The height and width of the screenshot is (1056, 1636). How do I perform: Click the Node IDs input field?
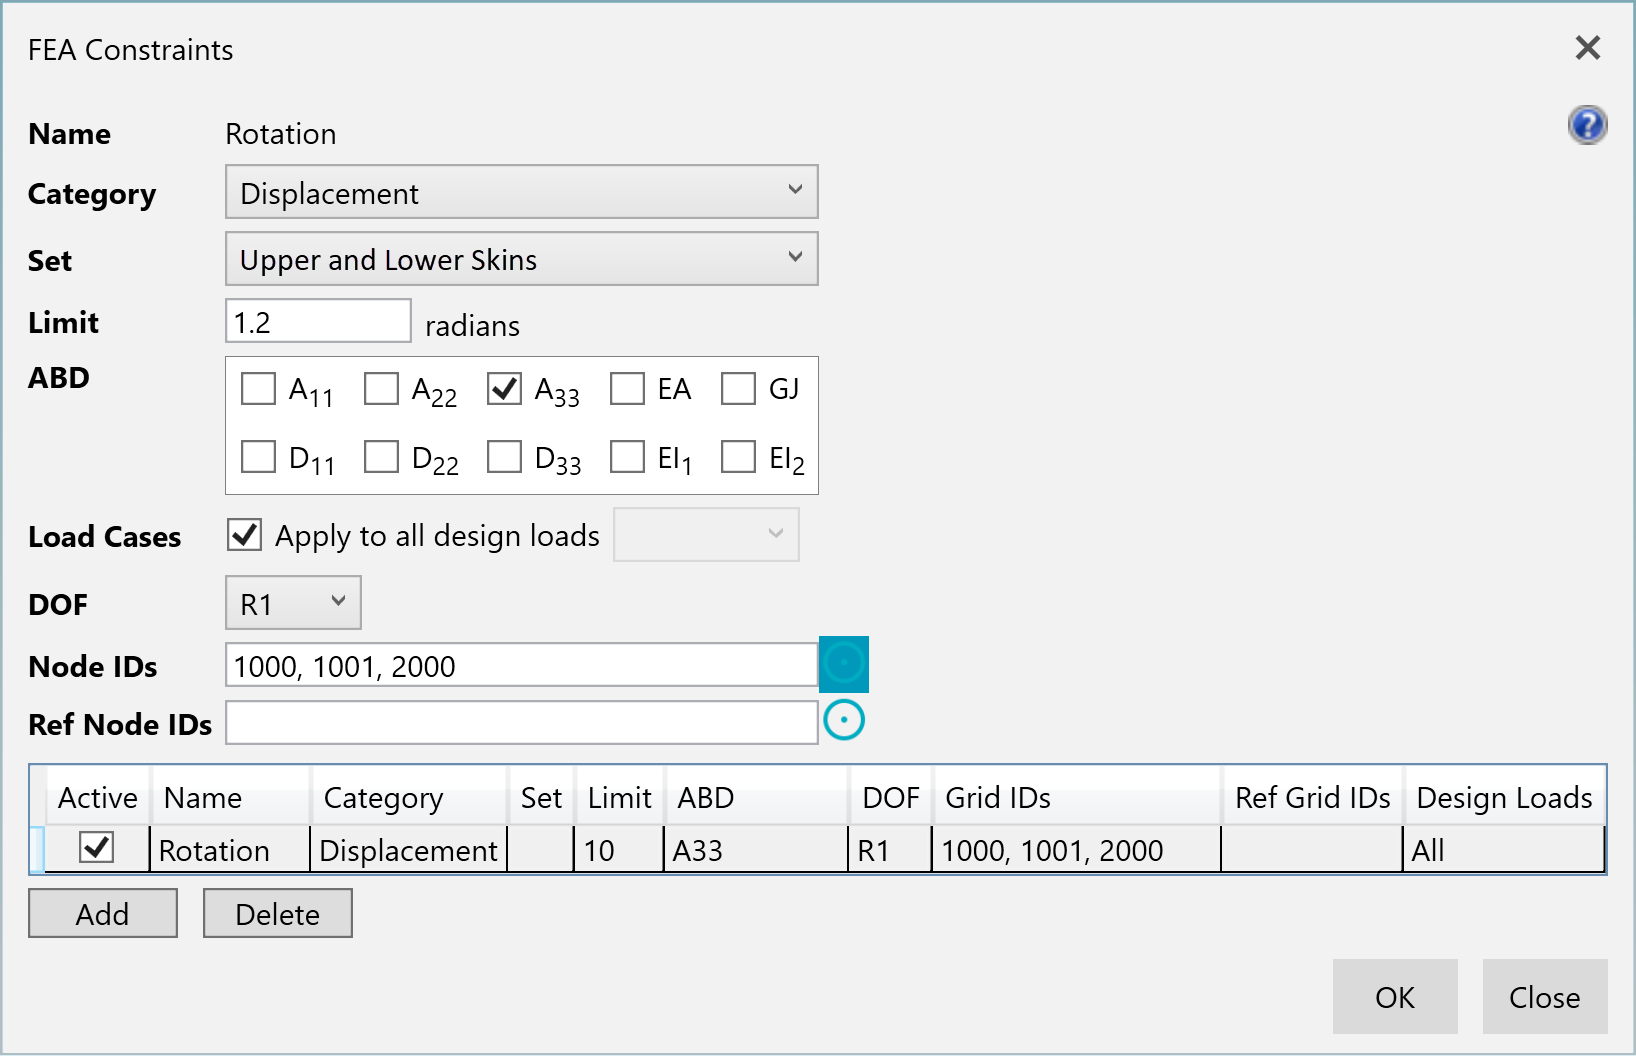coord(522,665)
